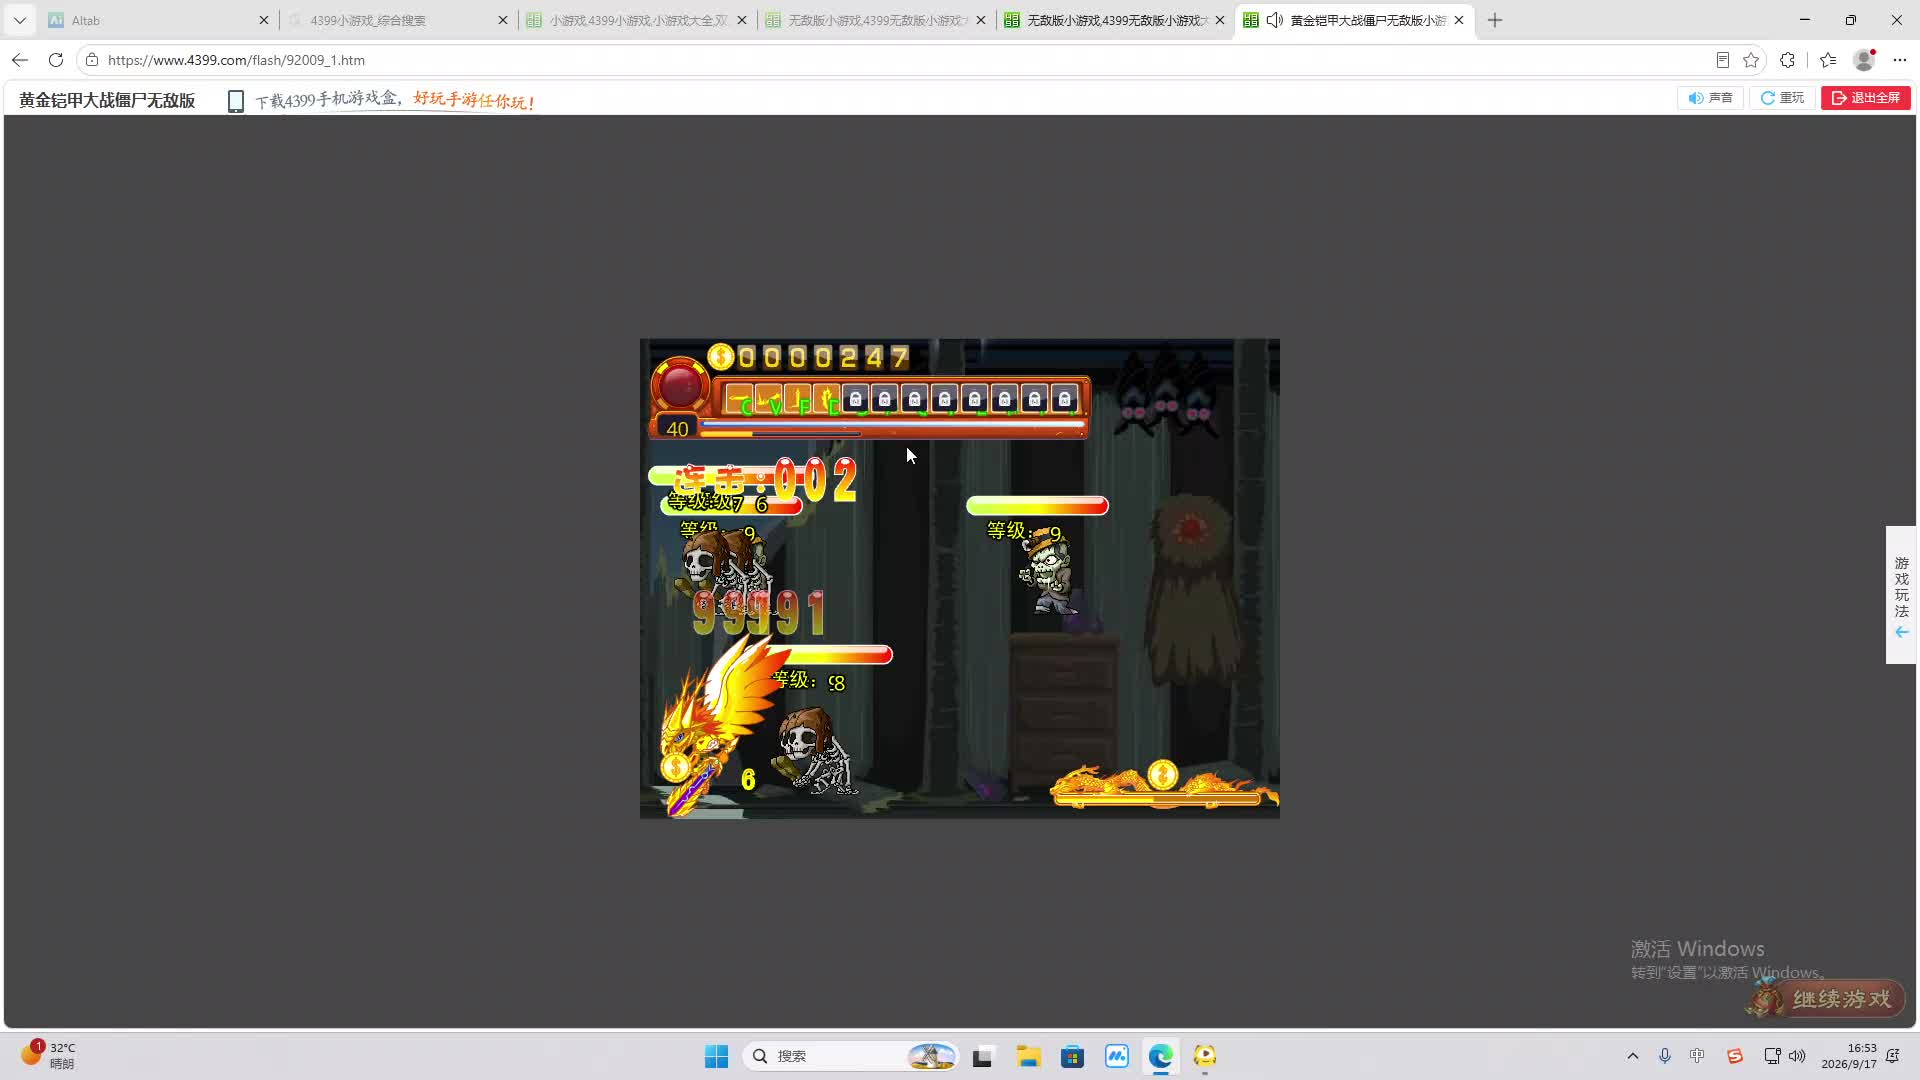Click the 重玩 replay button
The width and height of the screenshot is (1920, 1080).
[1782, 98]
